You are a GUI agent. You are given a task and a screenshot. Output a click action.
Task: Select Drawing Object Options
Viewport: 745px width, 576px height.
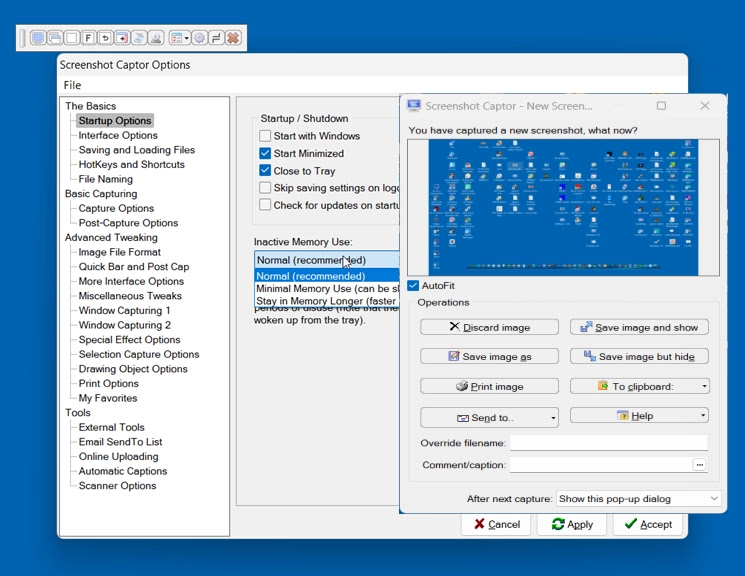133,369
